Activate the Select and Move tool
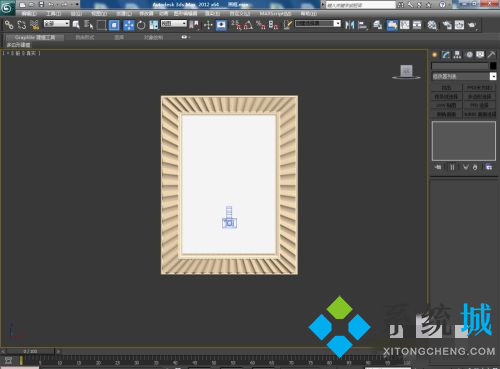The height and width of the screenshot is (369, 500). (129, 25)
